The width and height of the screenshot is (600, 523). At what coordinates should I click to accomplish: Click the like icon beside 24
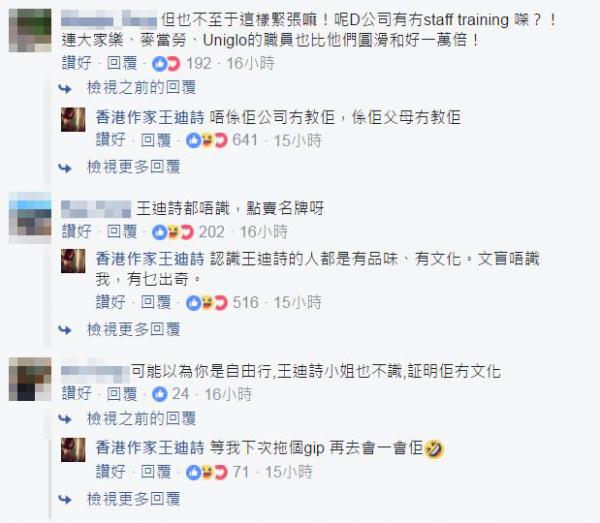tap(160, 394)
